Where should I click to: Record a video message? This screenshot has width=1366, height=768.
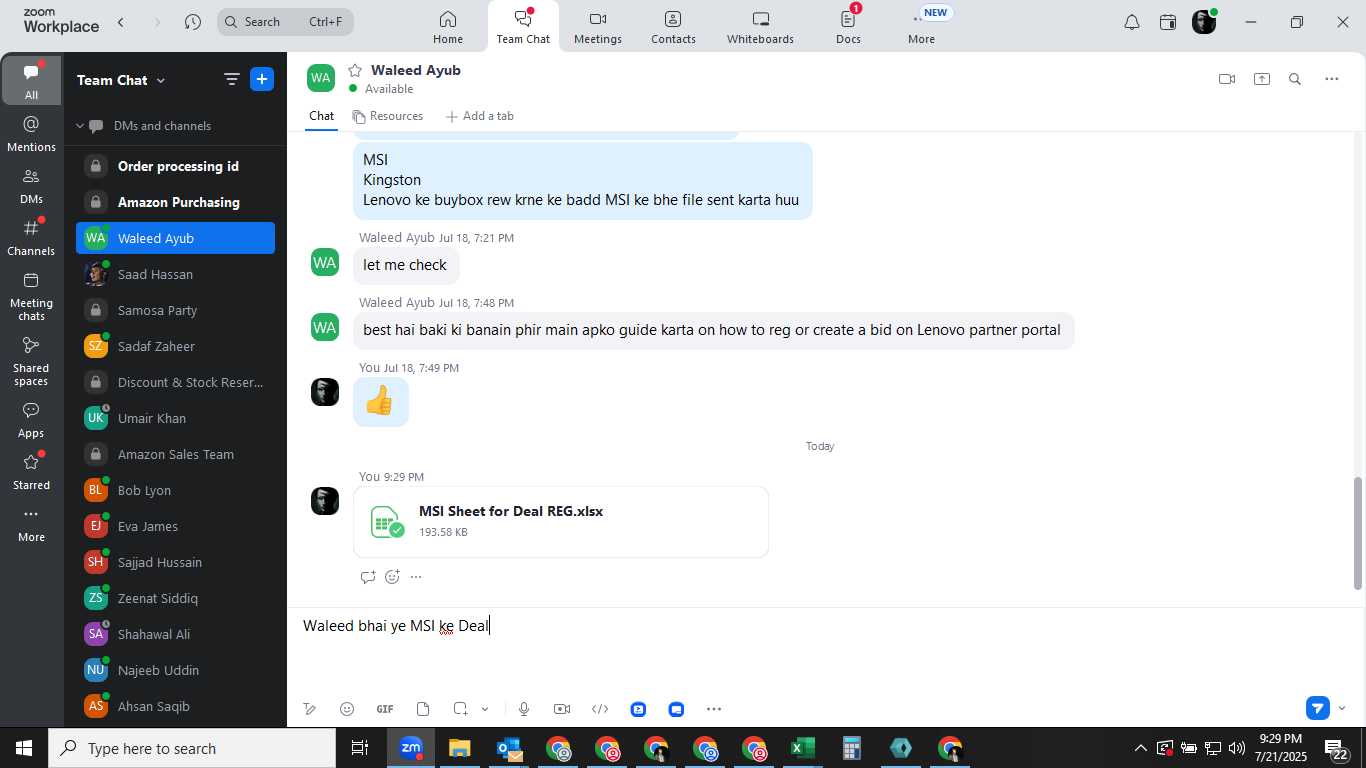[562, 709]
